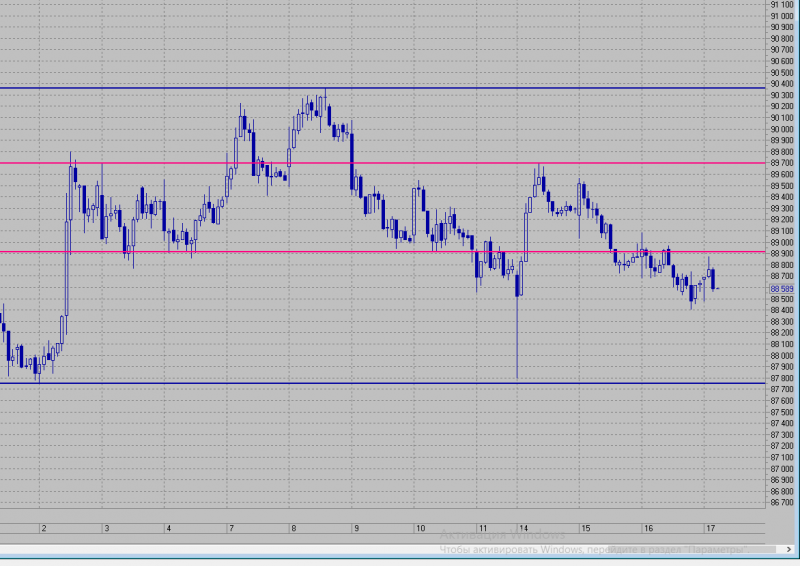Click the large dark bearish candle at date 9
The height and width of the screenshot is (566, 800).
point(352,161)
